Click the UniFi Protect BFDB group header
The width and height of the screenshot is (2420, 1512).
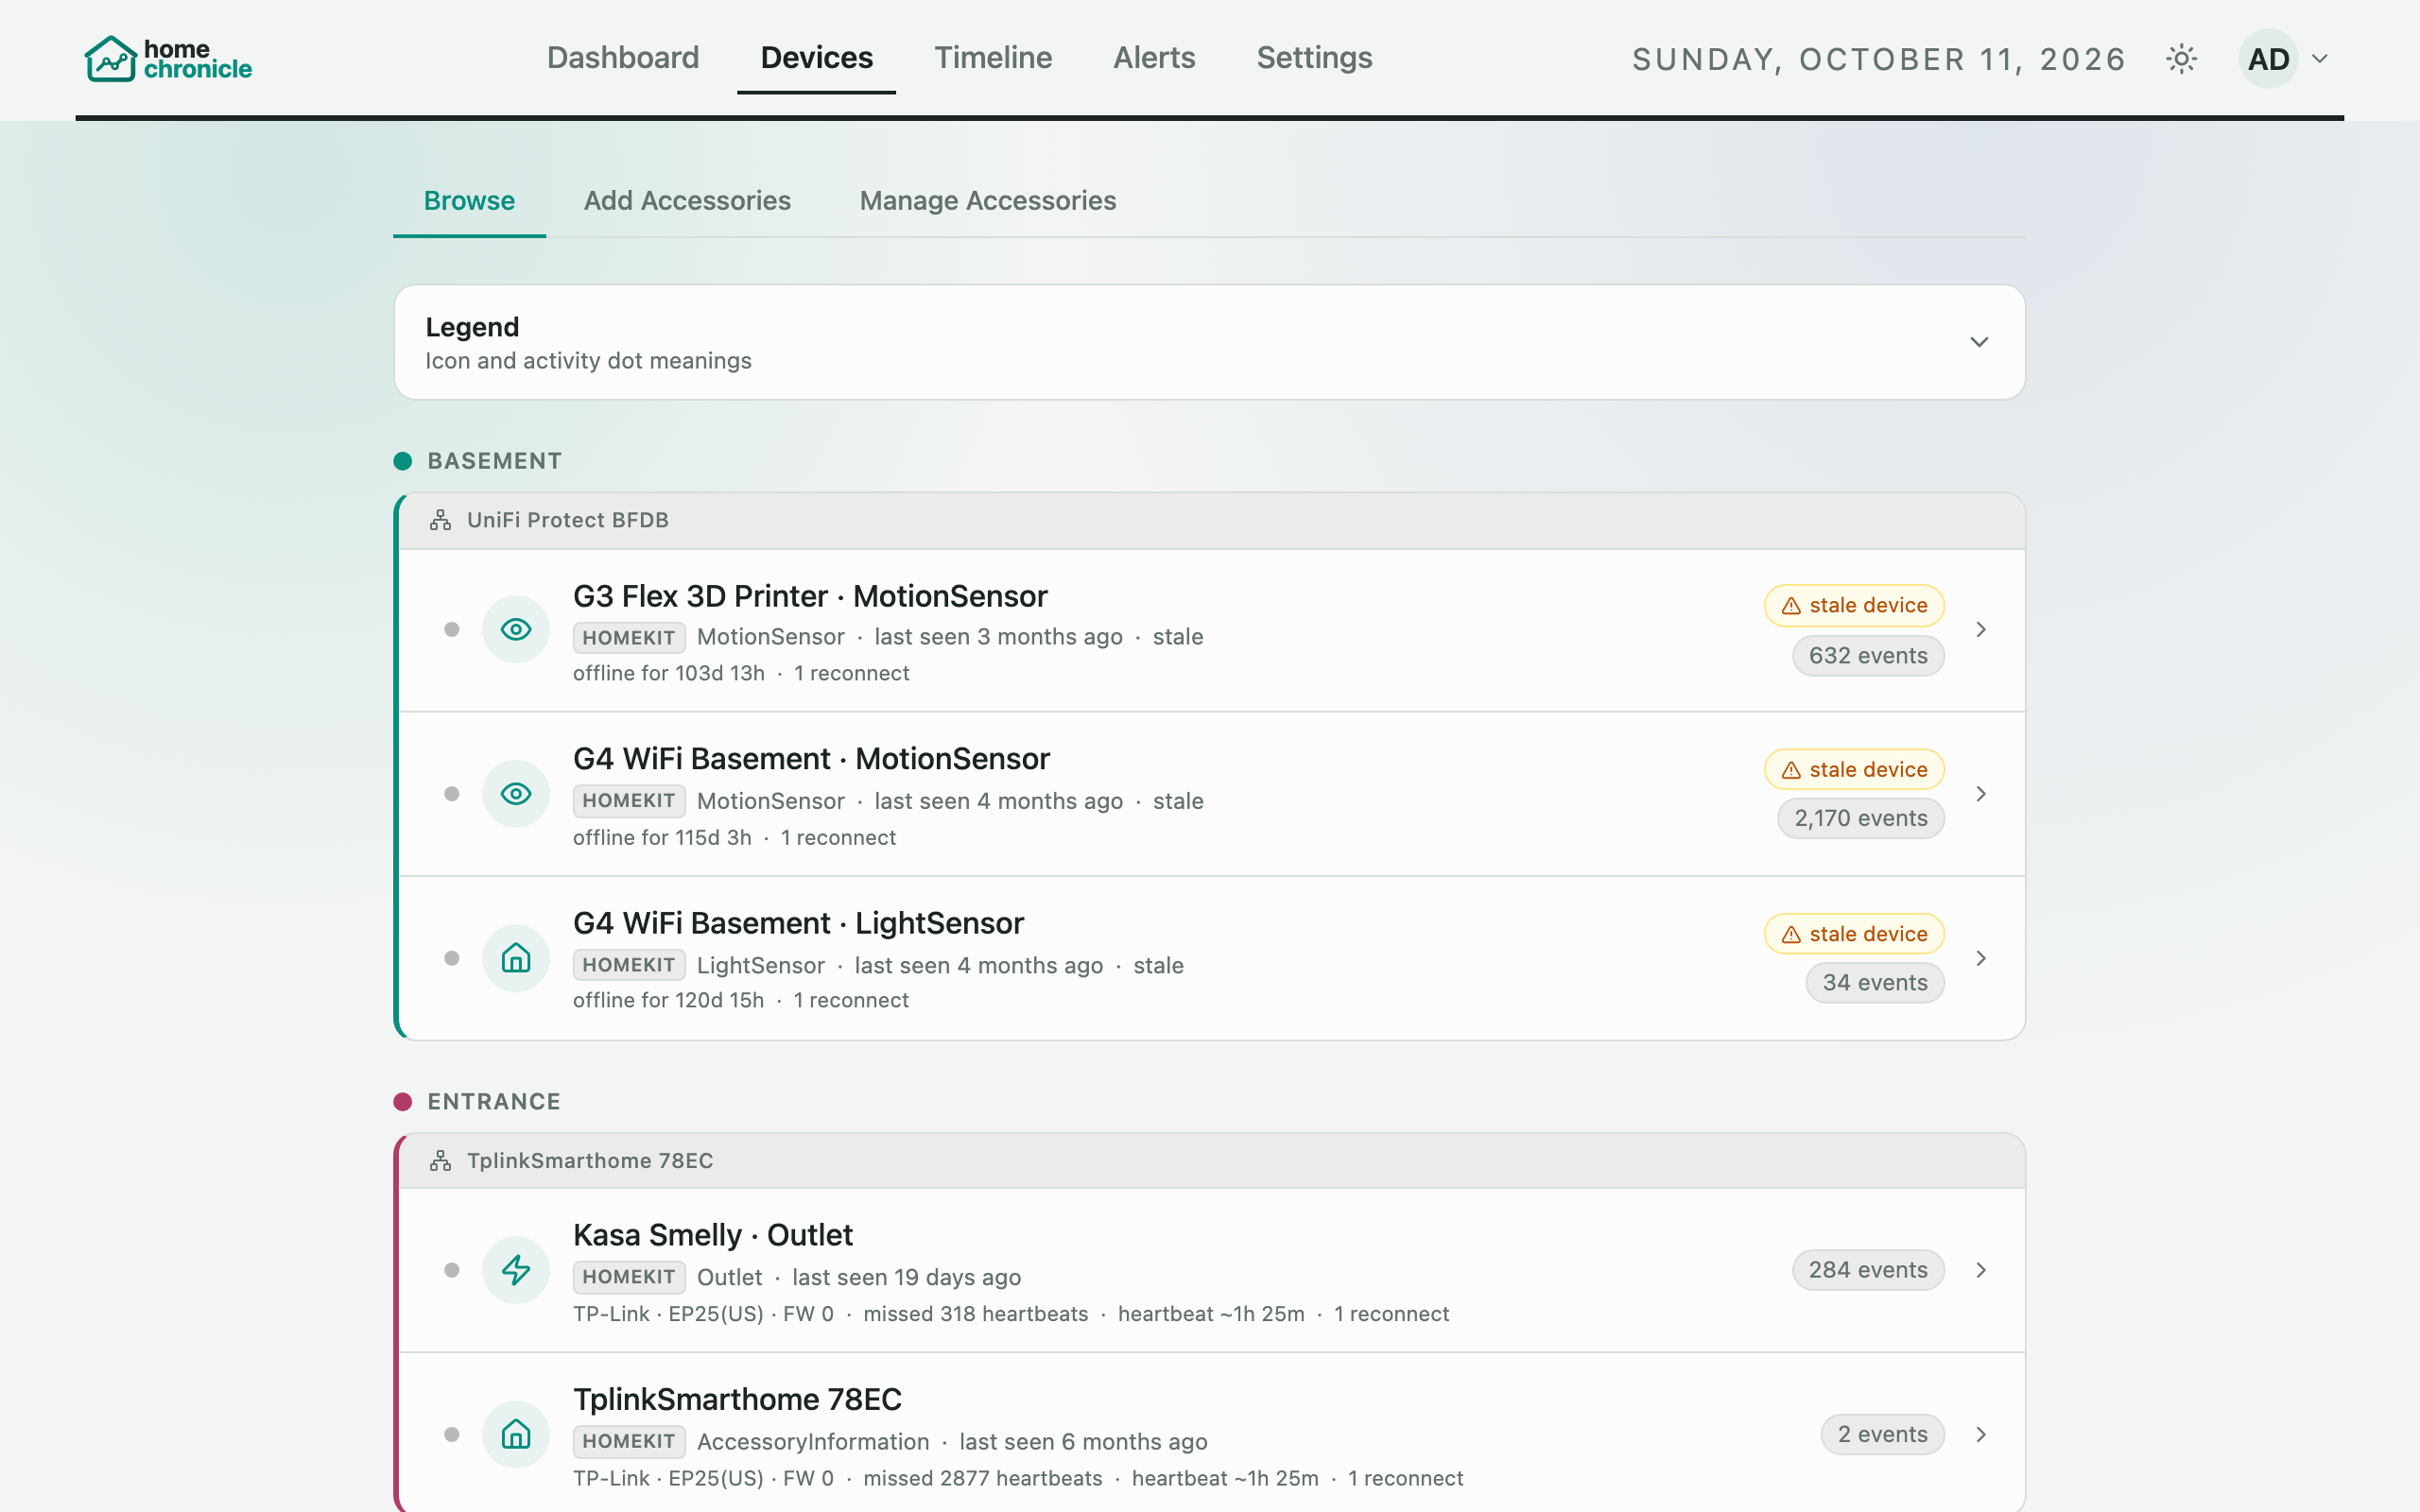tap(1211, 520)
